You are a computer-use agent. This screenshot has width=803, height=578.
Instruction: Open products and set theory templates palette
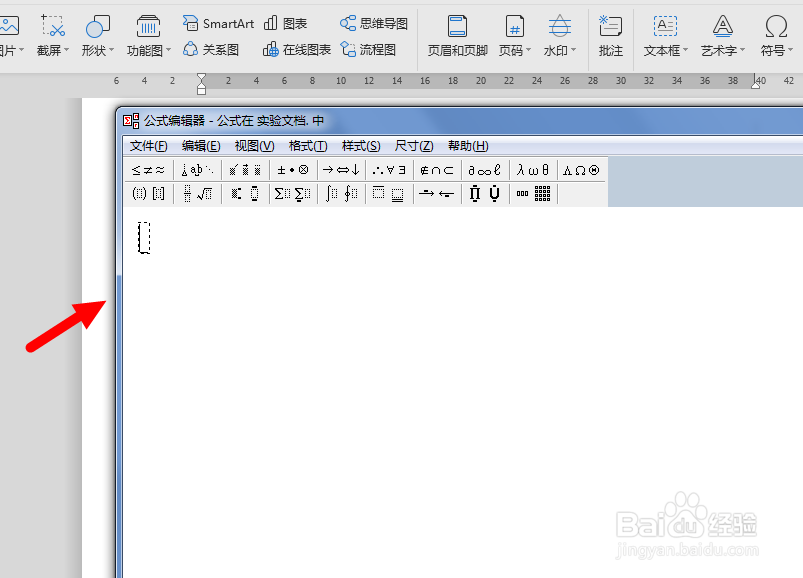tap(485, 194)
